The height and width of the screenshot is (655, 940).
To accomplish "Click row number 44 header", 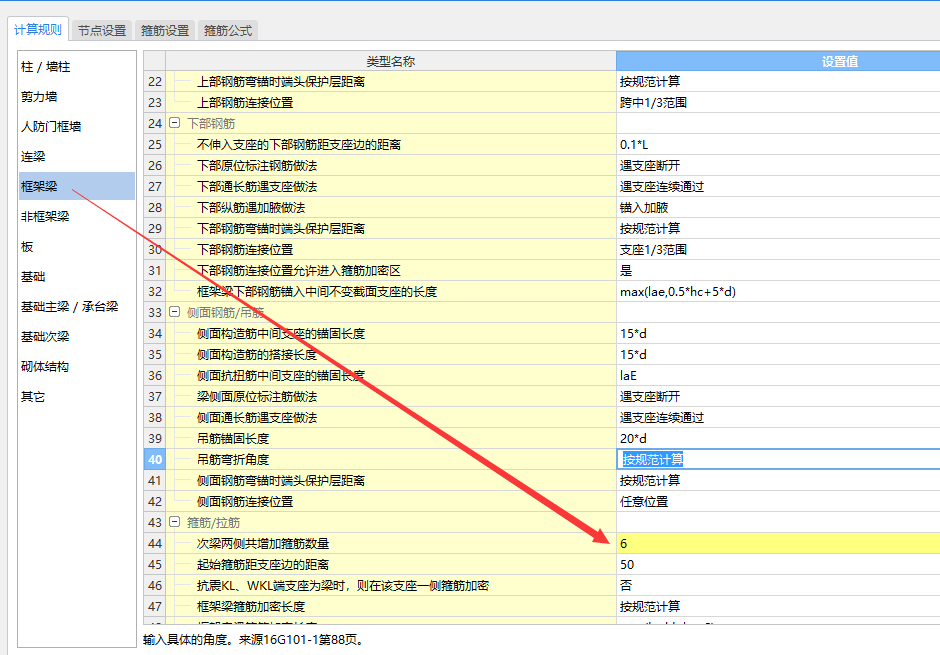I will pyautogui.click(x=155, y=543).
